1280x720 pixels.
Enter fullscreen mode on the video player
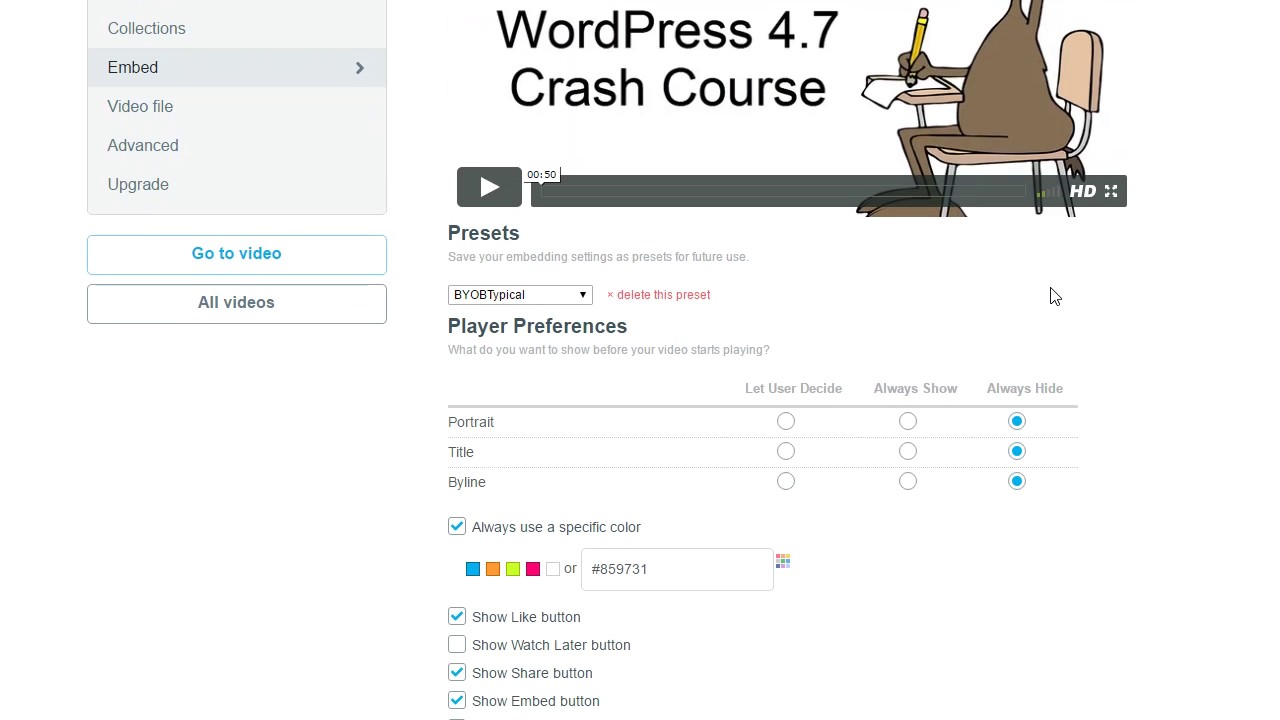(x=1111, y=191)
